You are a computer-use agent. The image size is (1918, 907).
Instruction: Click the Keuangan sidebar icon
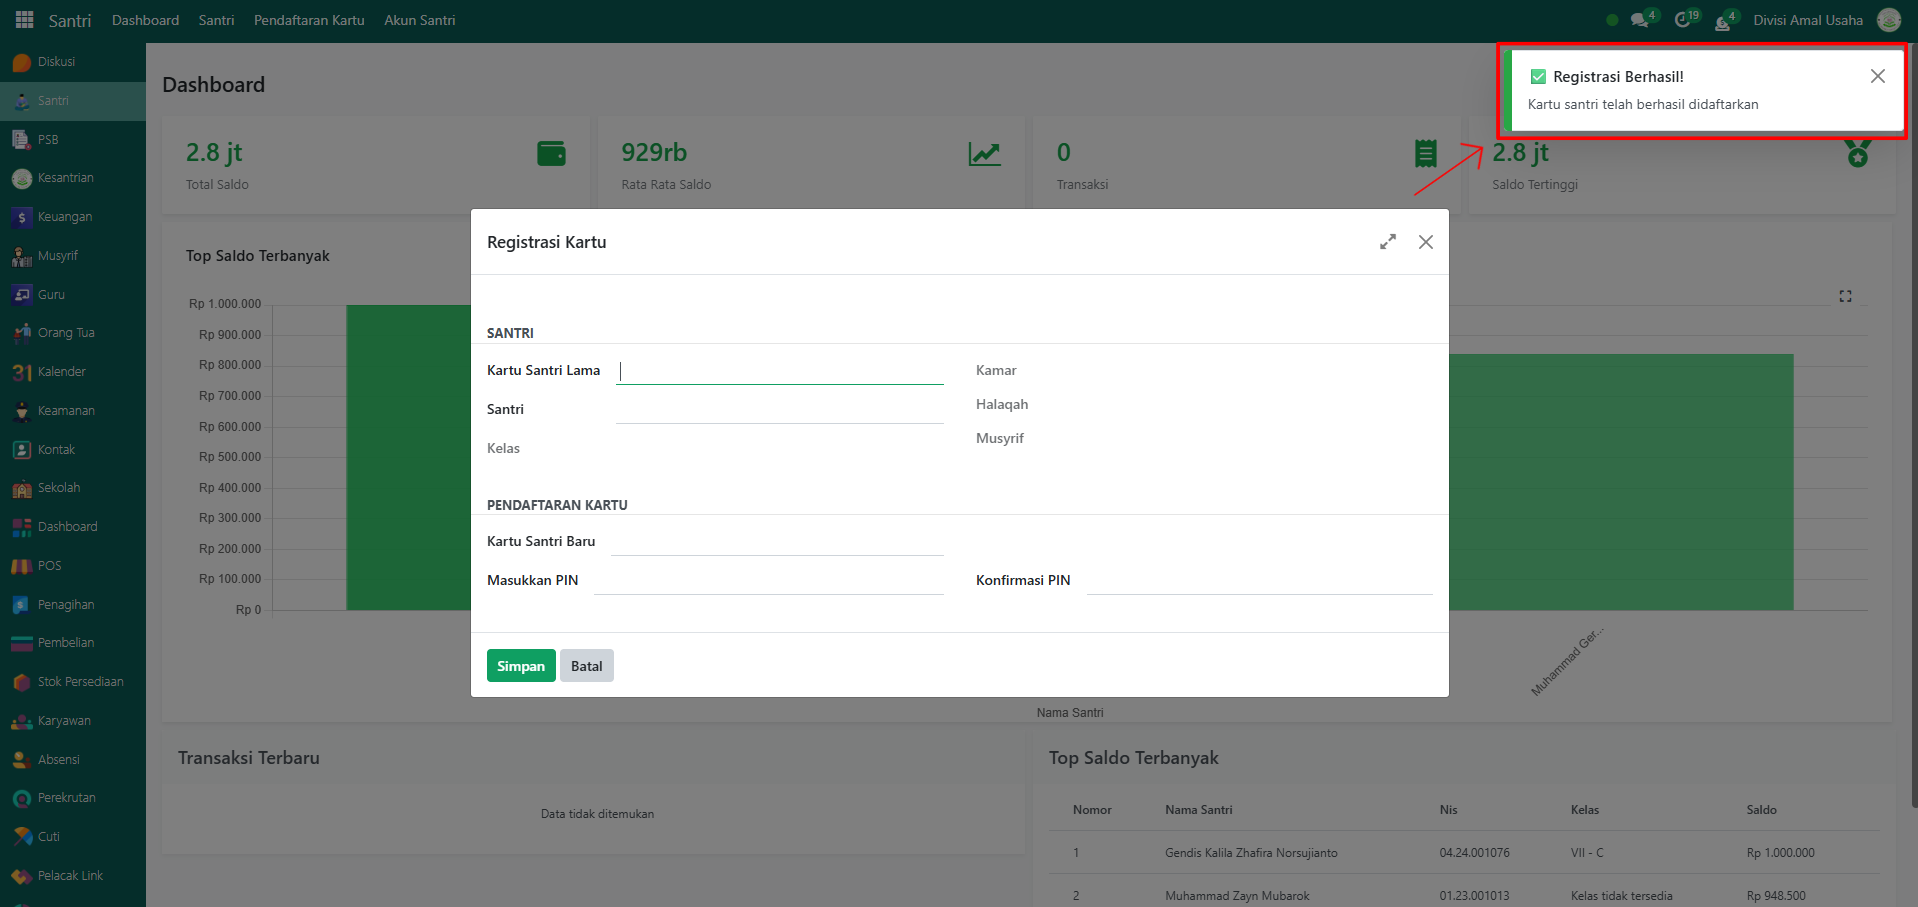[22, 217]
